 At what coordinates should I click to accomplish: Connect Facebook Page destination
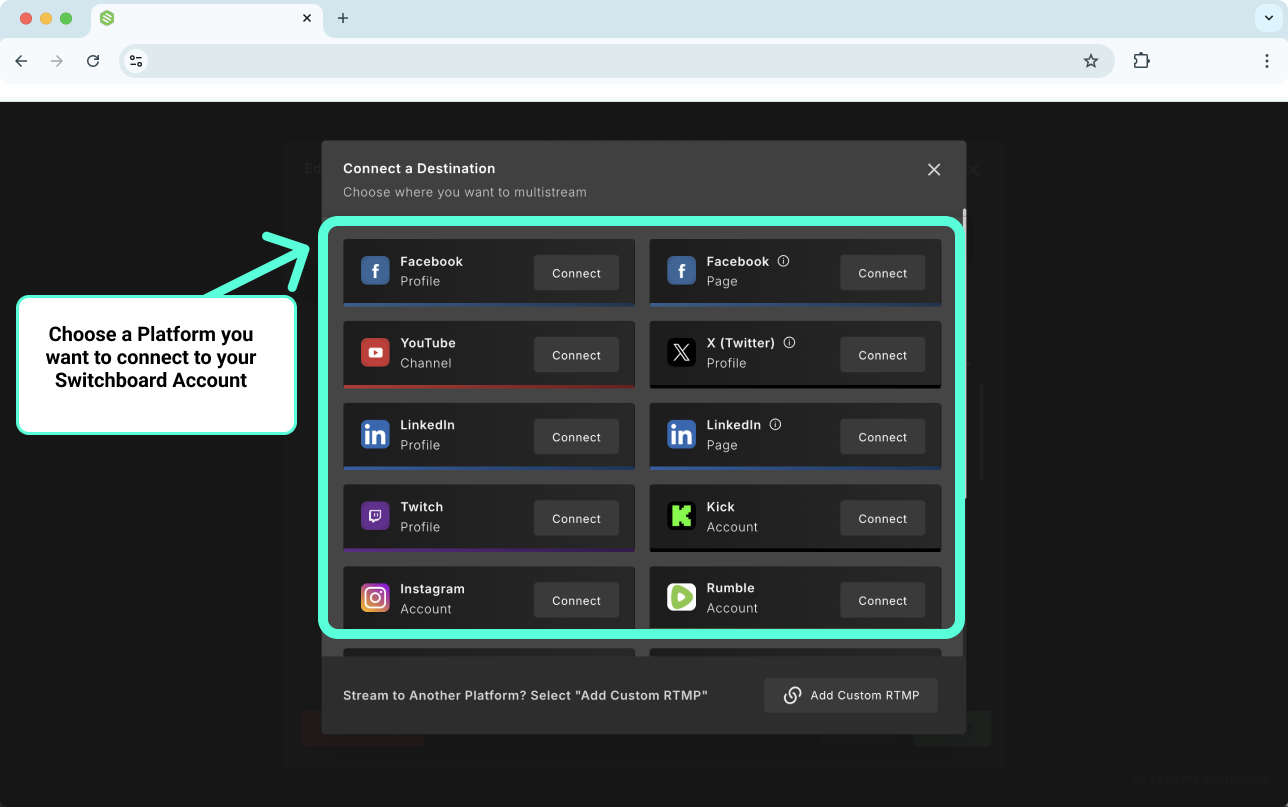(882, 273)
